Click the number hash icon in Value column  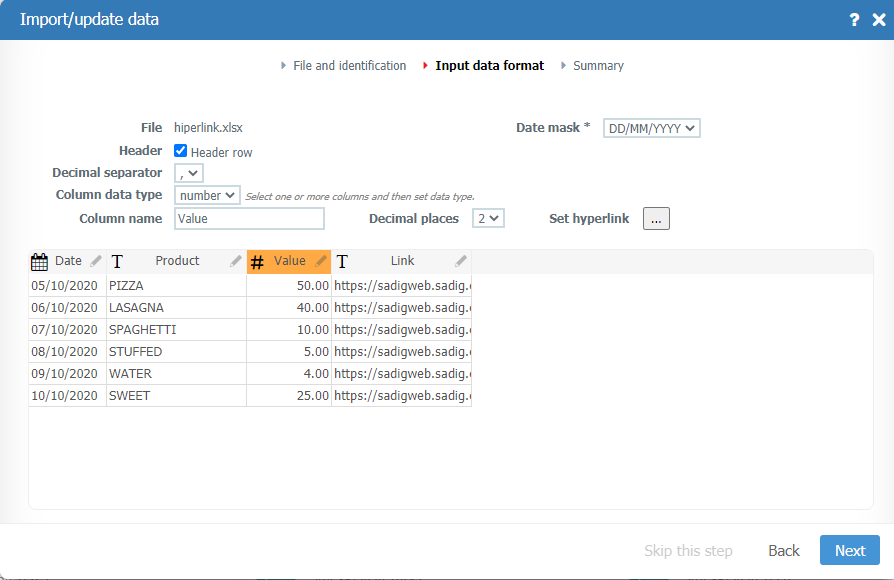point(257,262)
